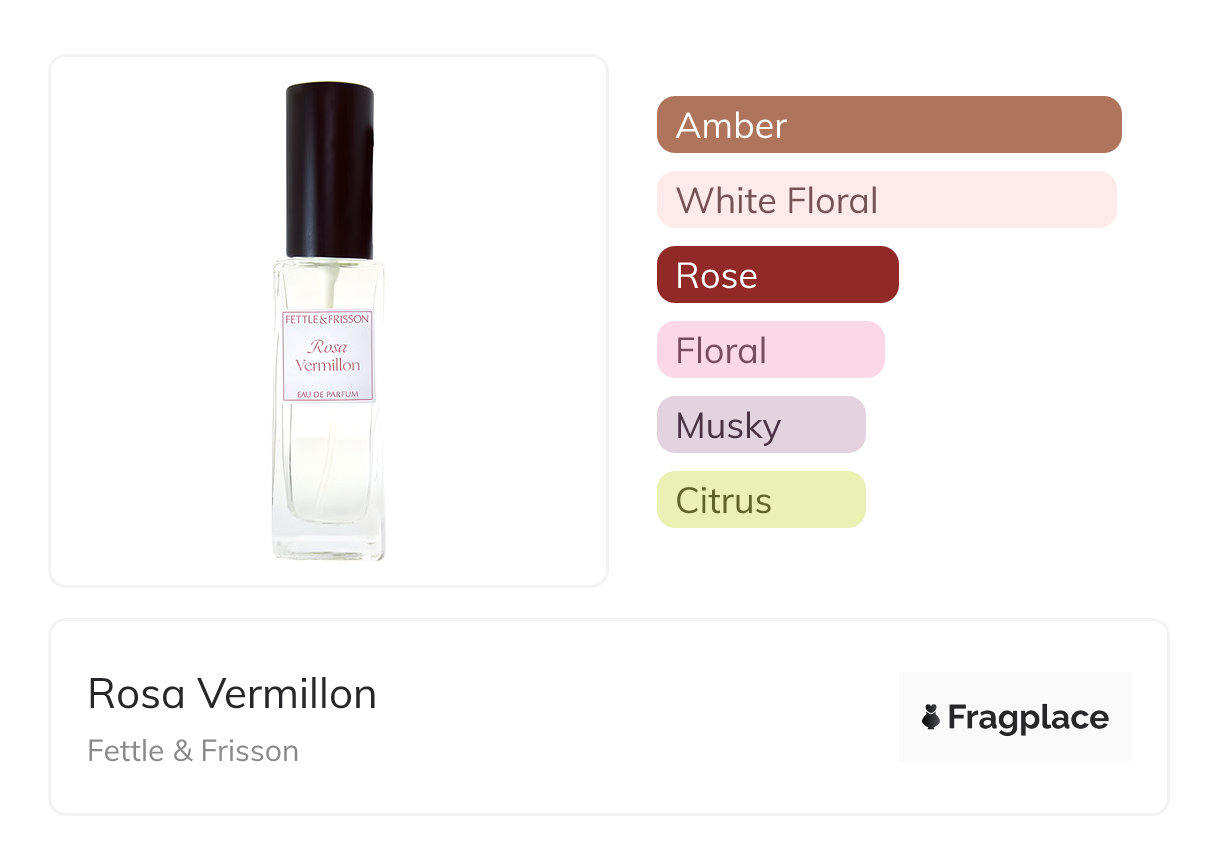Click the "FETTLE&FRISSON" header on bottle label
Viewport: 1218px width, 864px height.
[328, 319]
